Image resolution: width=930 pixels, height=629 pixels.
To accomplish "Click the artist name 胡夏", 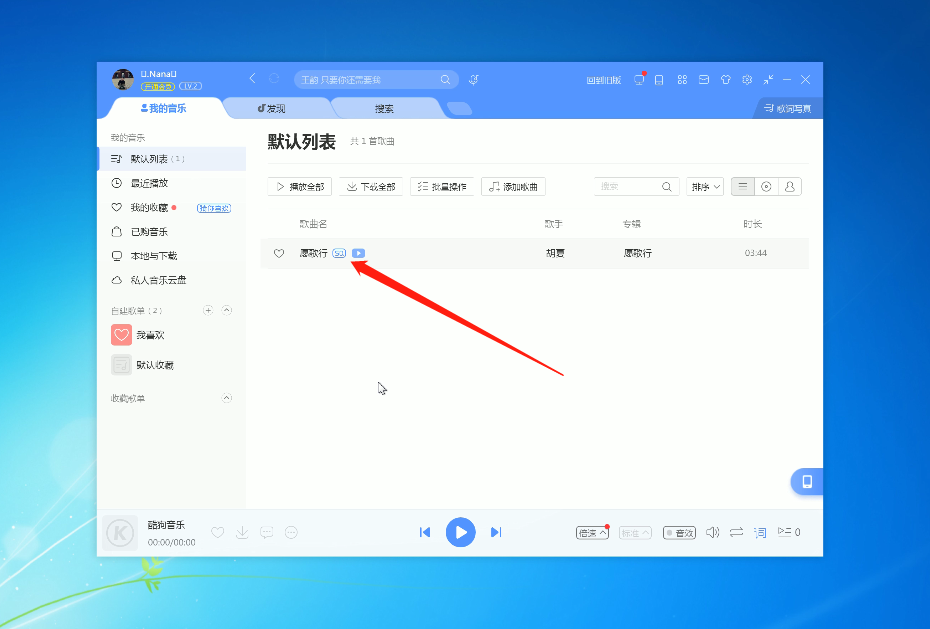I will pos(555,253).
